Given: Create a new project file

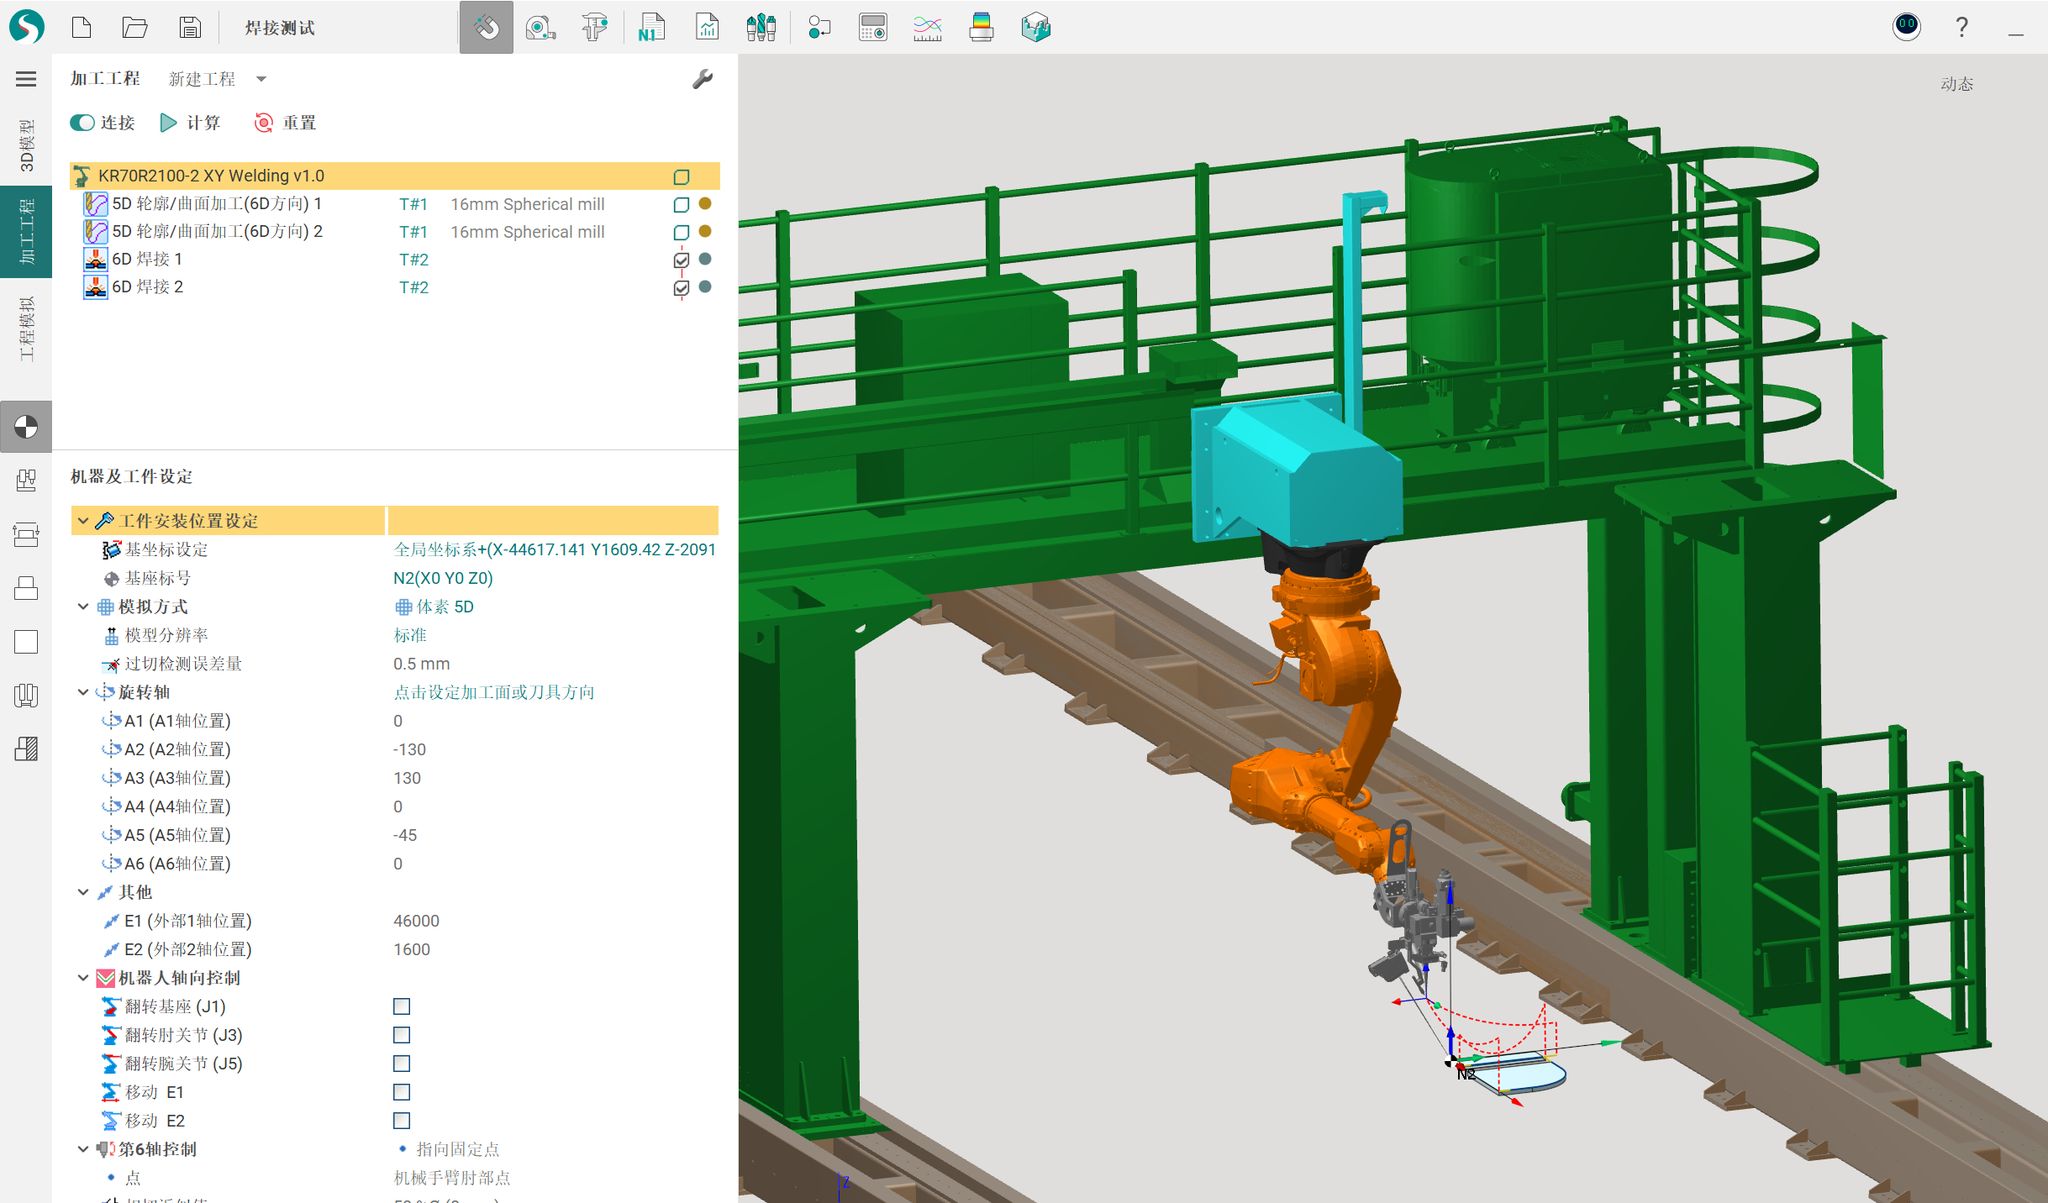Looking at the screenshot, I should click(82, 27).
